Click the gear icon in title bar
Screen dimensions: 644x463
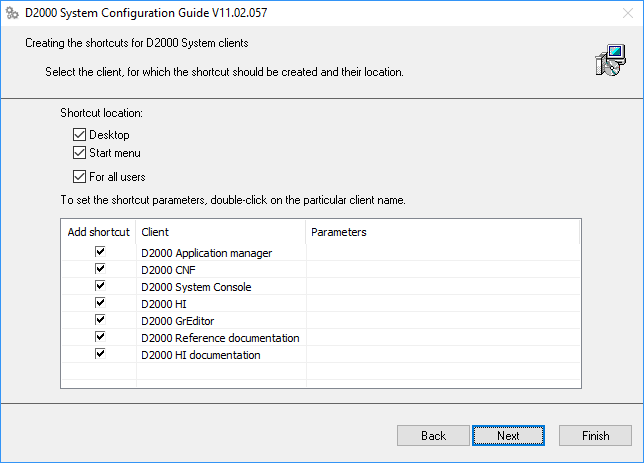tap(12, 14)
